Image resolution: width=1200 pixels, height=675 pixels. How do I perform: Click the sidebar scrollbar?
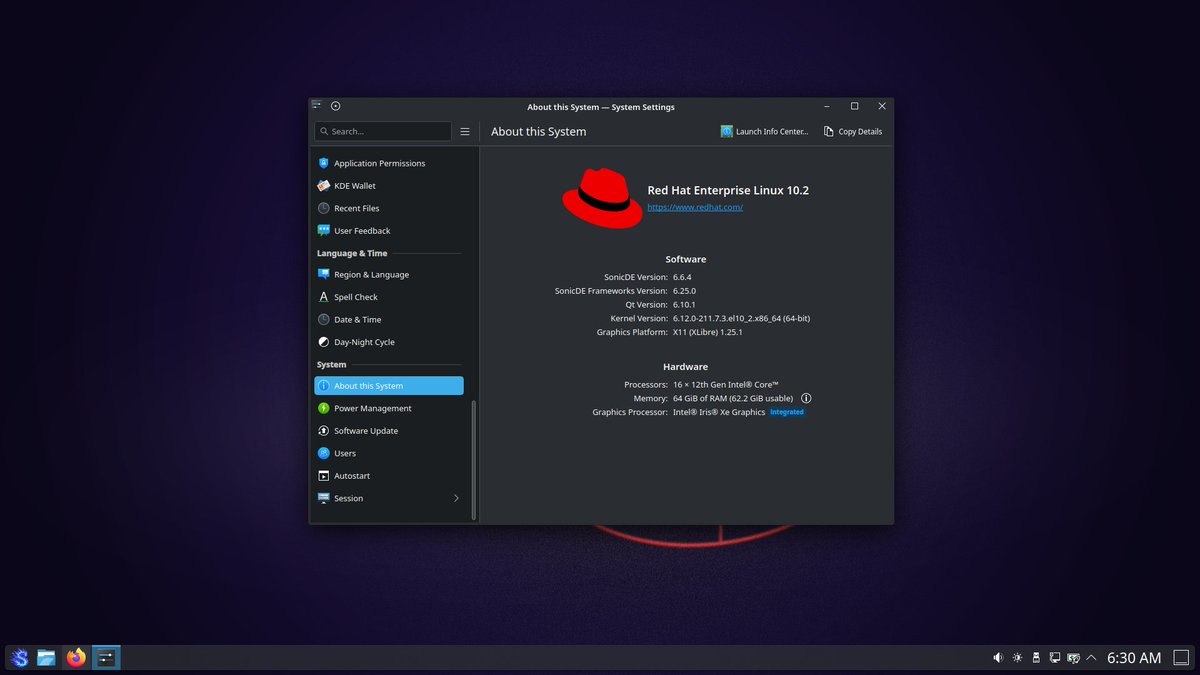coord(474,459)
